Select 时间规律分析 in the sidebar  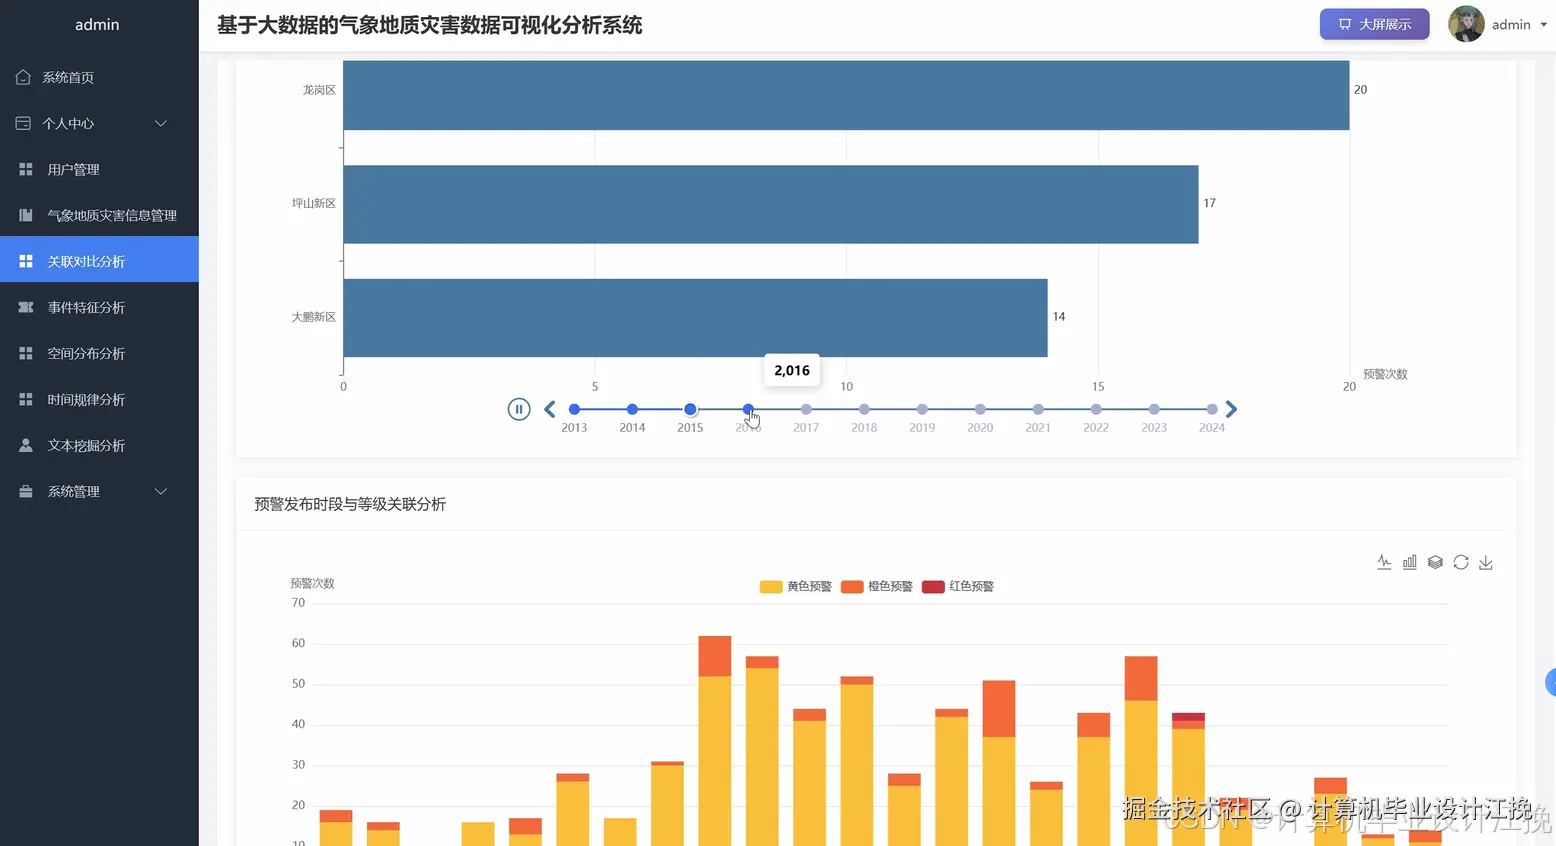(x=99, y=399)
